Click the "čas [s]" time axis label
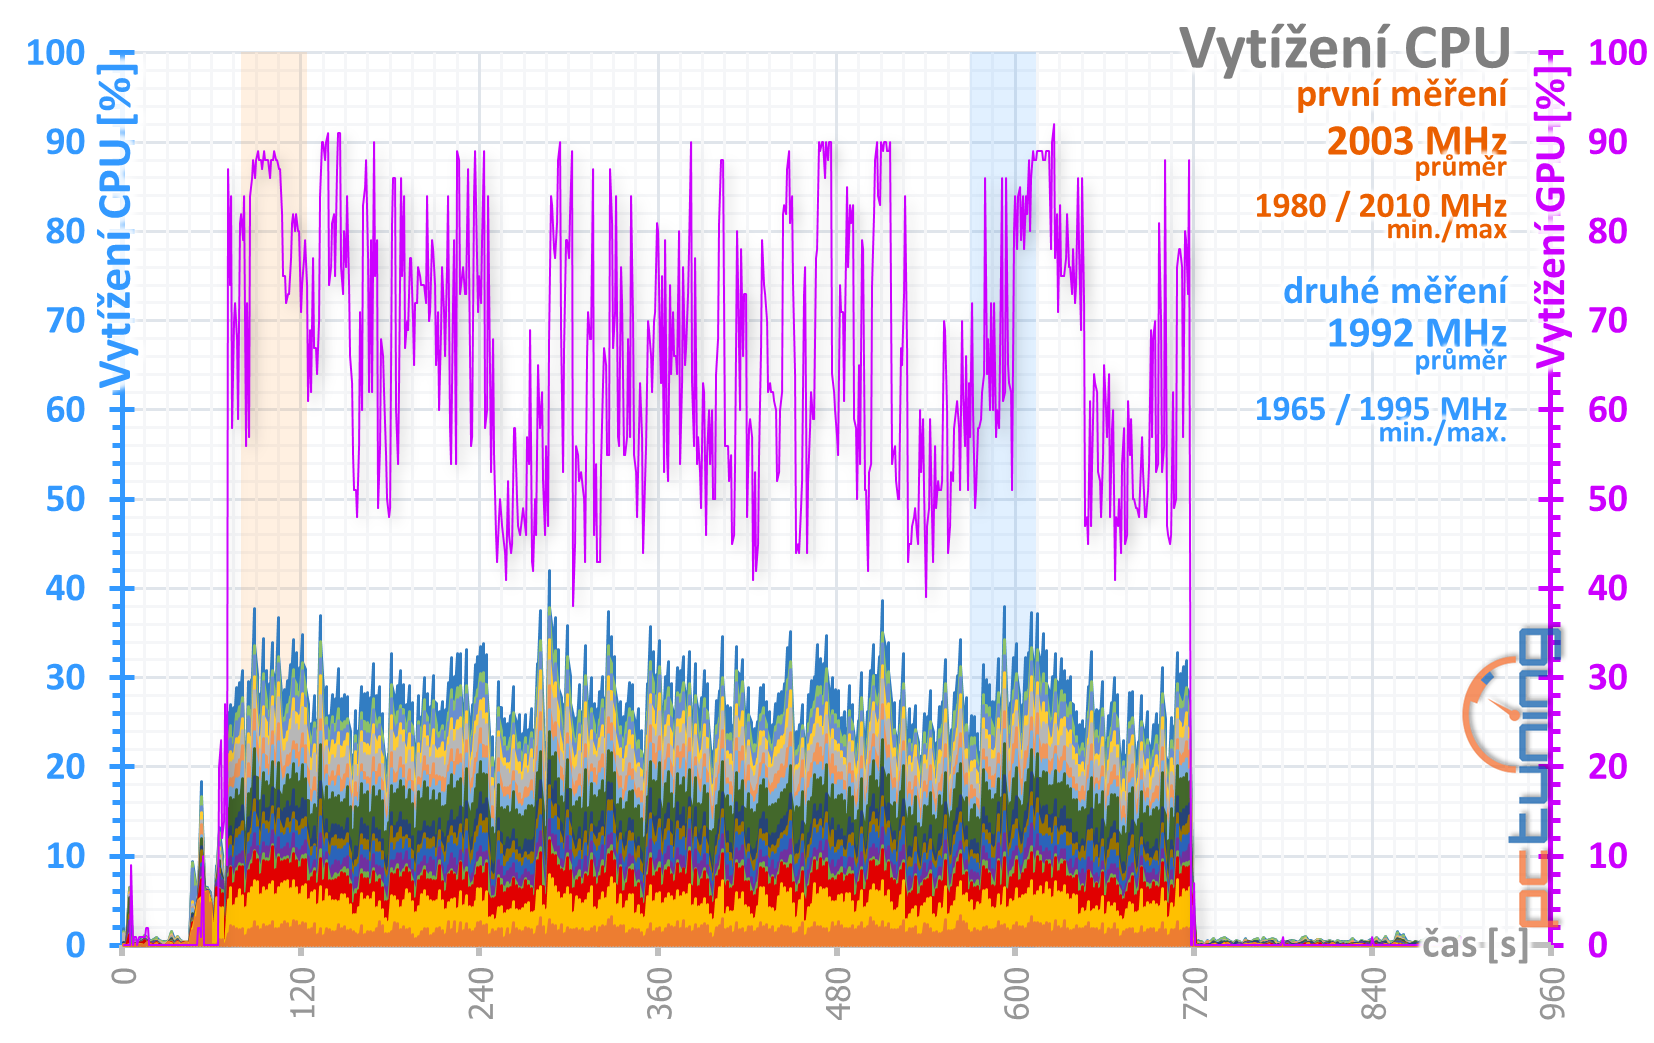1654x1043 pixels. pos(1476,943)
